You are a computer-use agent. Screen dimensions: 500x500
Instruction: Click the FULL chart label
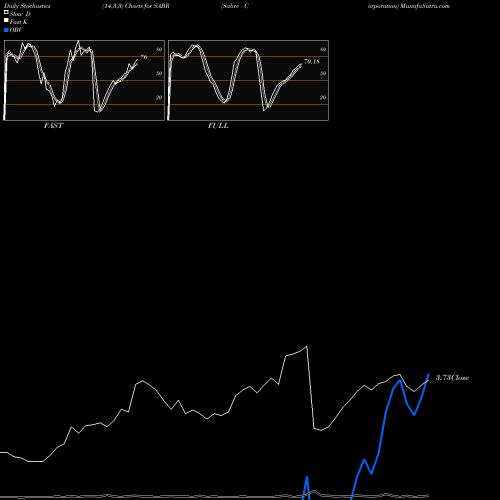coord(218,126)
